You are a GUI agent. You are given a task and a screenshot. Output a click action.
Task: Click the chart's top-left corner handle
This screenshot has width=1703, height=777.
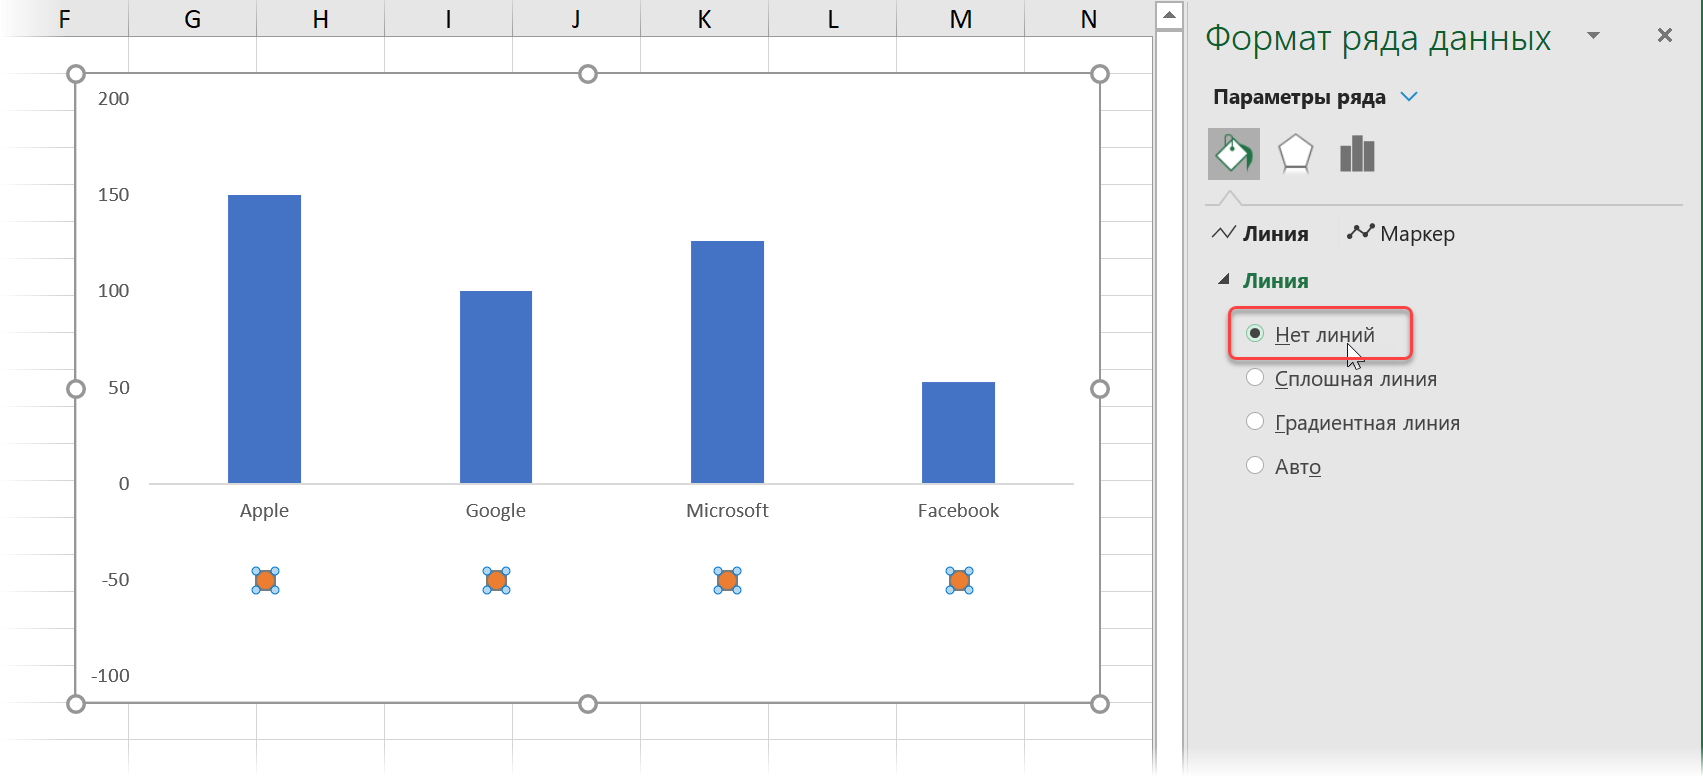pyautogui.click(x=76, y=74)
